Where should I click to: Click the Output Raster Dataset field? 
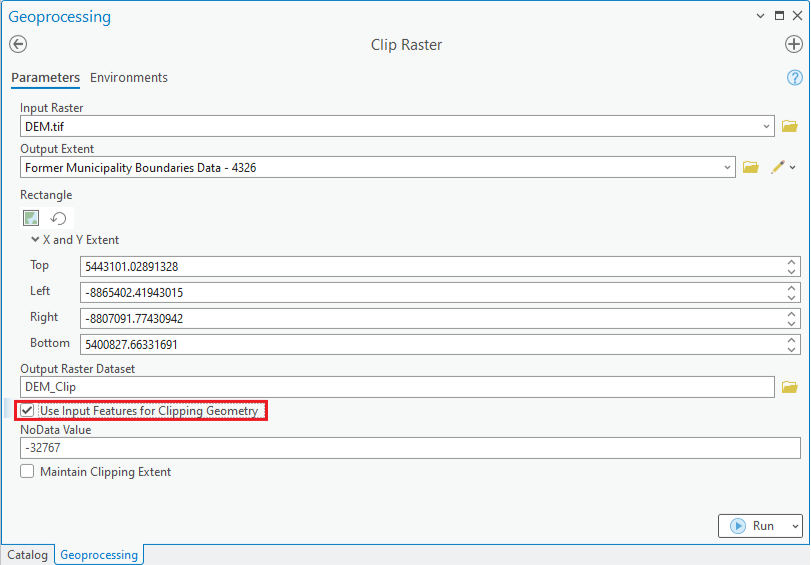click(x=397, y=387)
